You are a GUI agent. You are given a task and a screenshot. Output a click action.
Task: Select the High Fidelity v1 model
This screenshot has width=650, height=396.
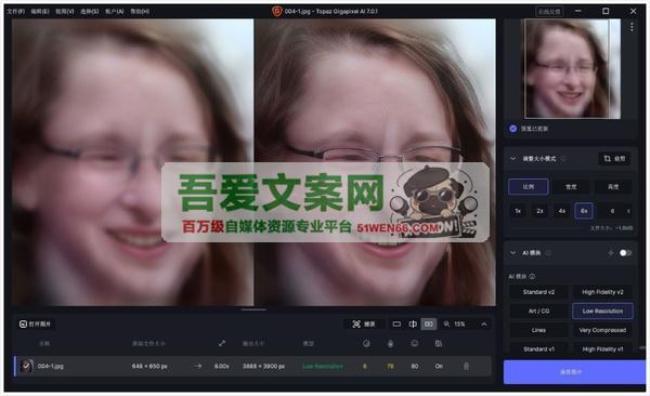602,349
